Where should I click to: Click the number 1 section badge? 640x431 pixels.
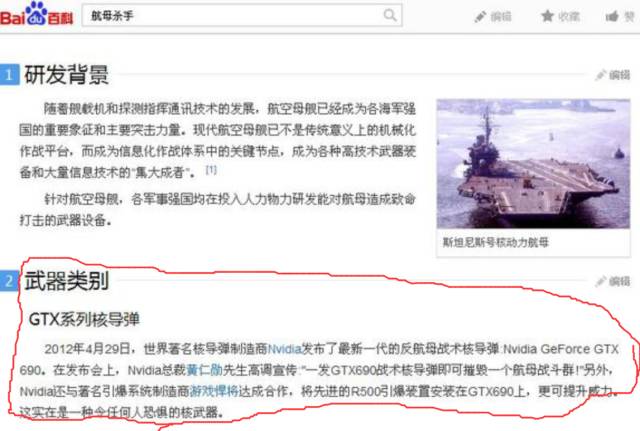point(9,75)
